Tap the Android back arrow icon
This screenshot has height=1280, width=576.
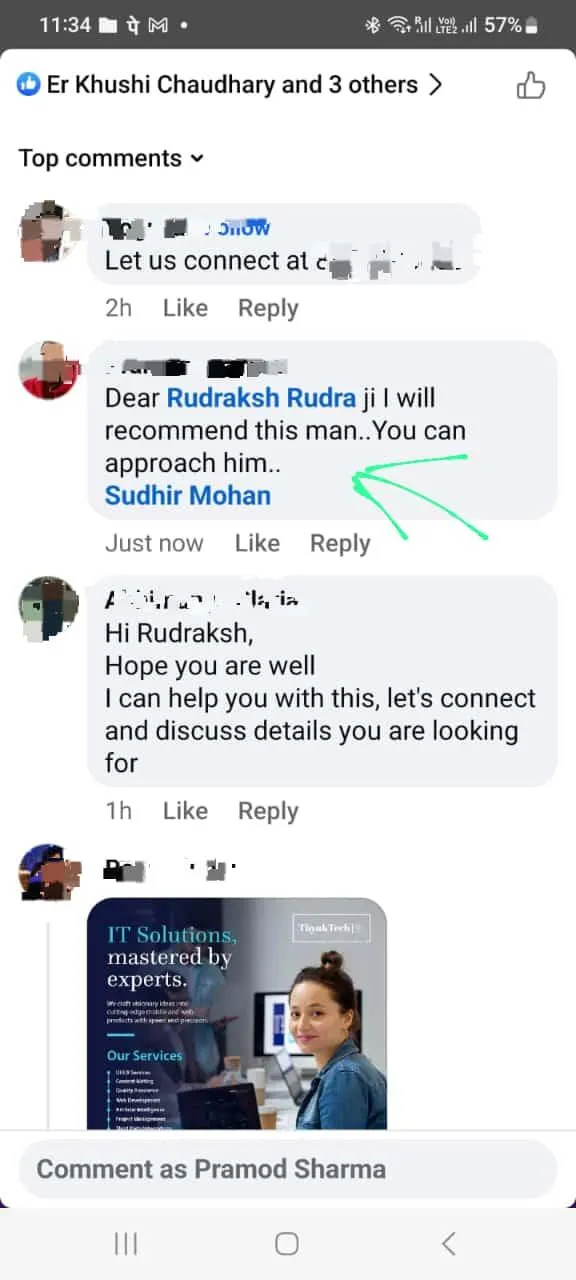pyautogui.click(x=448, y=1243)
